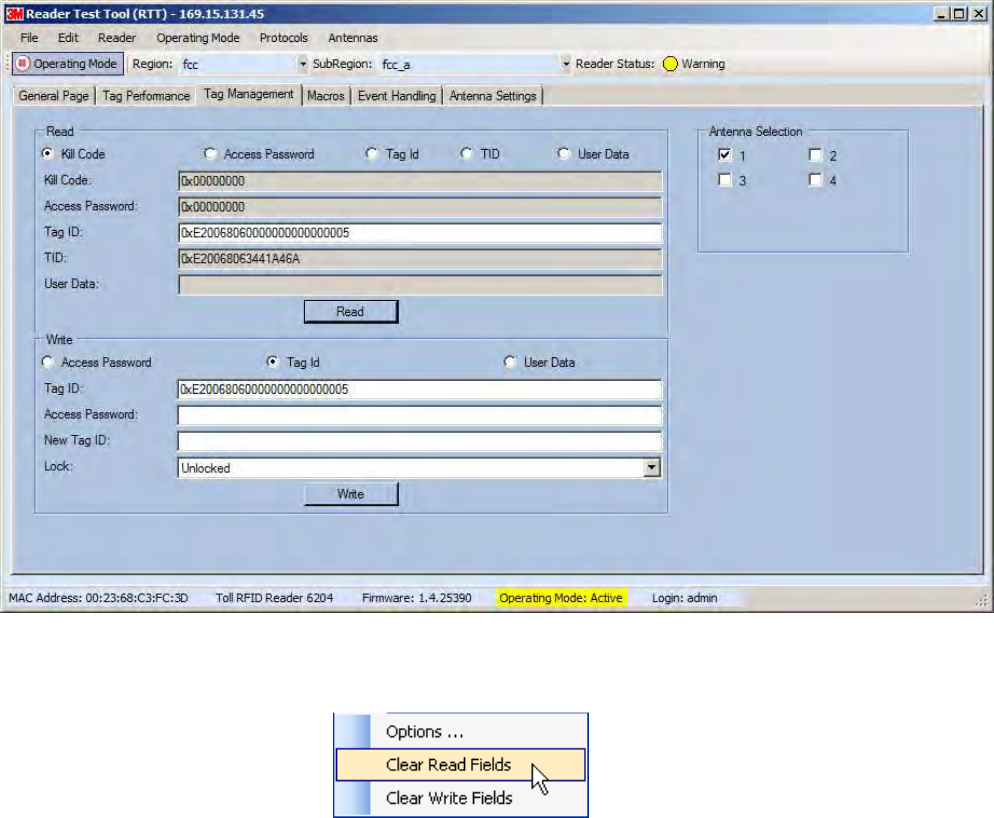Select Tag Id radio in Read group

372,153
